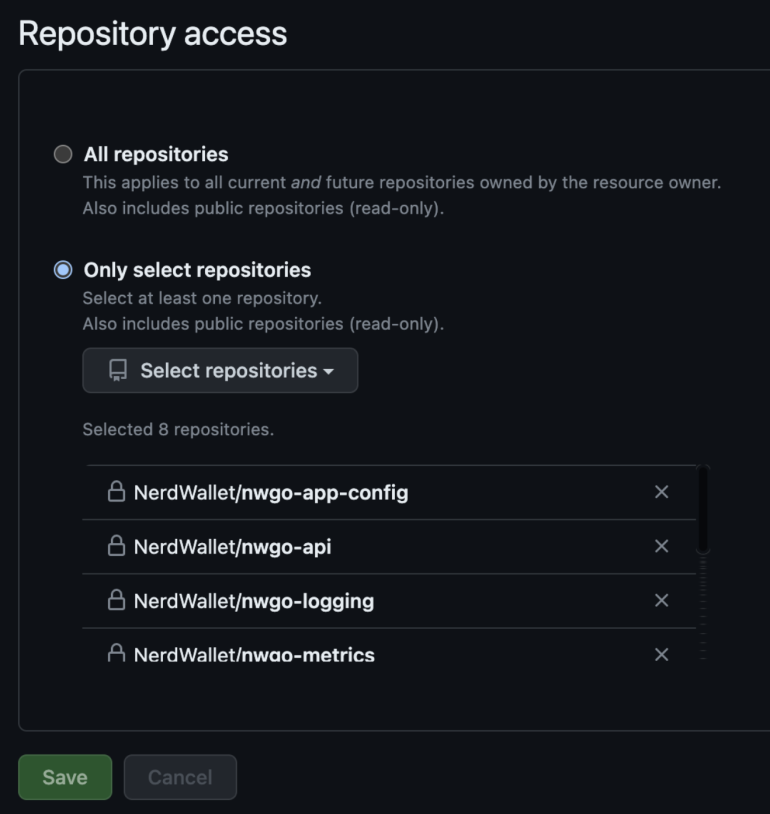Viewport: 770px width, 814px height.
Task: Remove nwgo-metrics via its X icon
Action: [661, 654]
